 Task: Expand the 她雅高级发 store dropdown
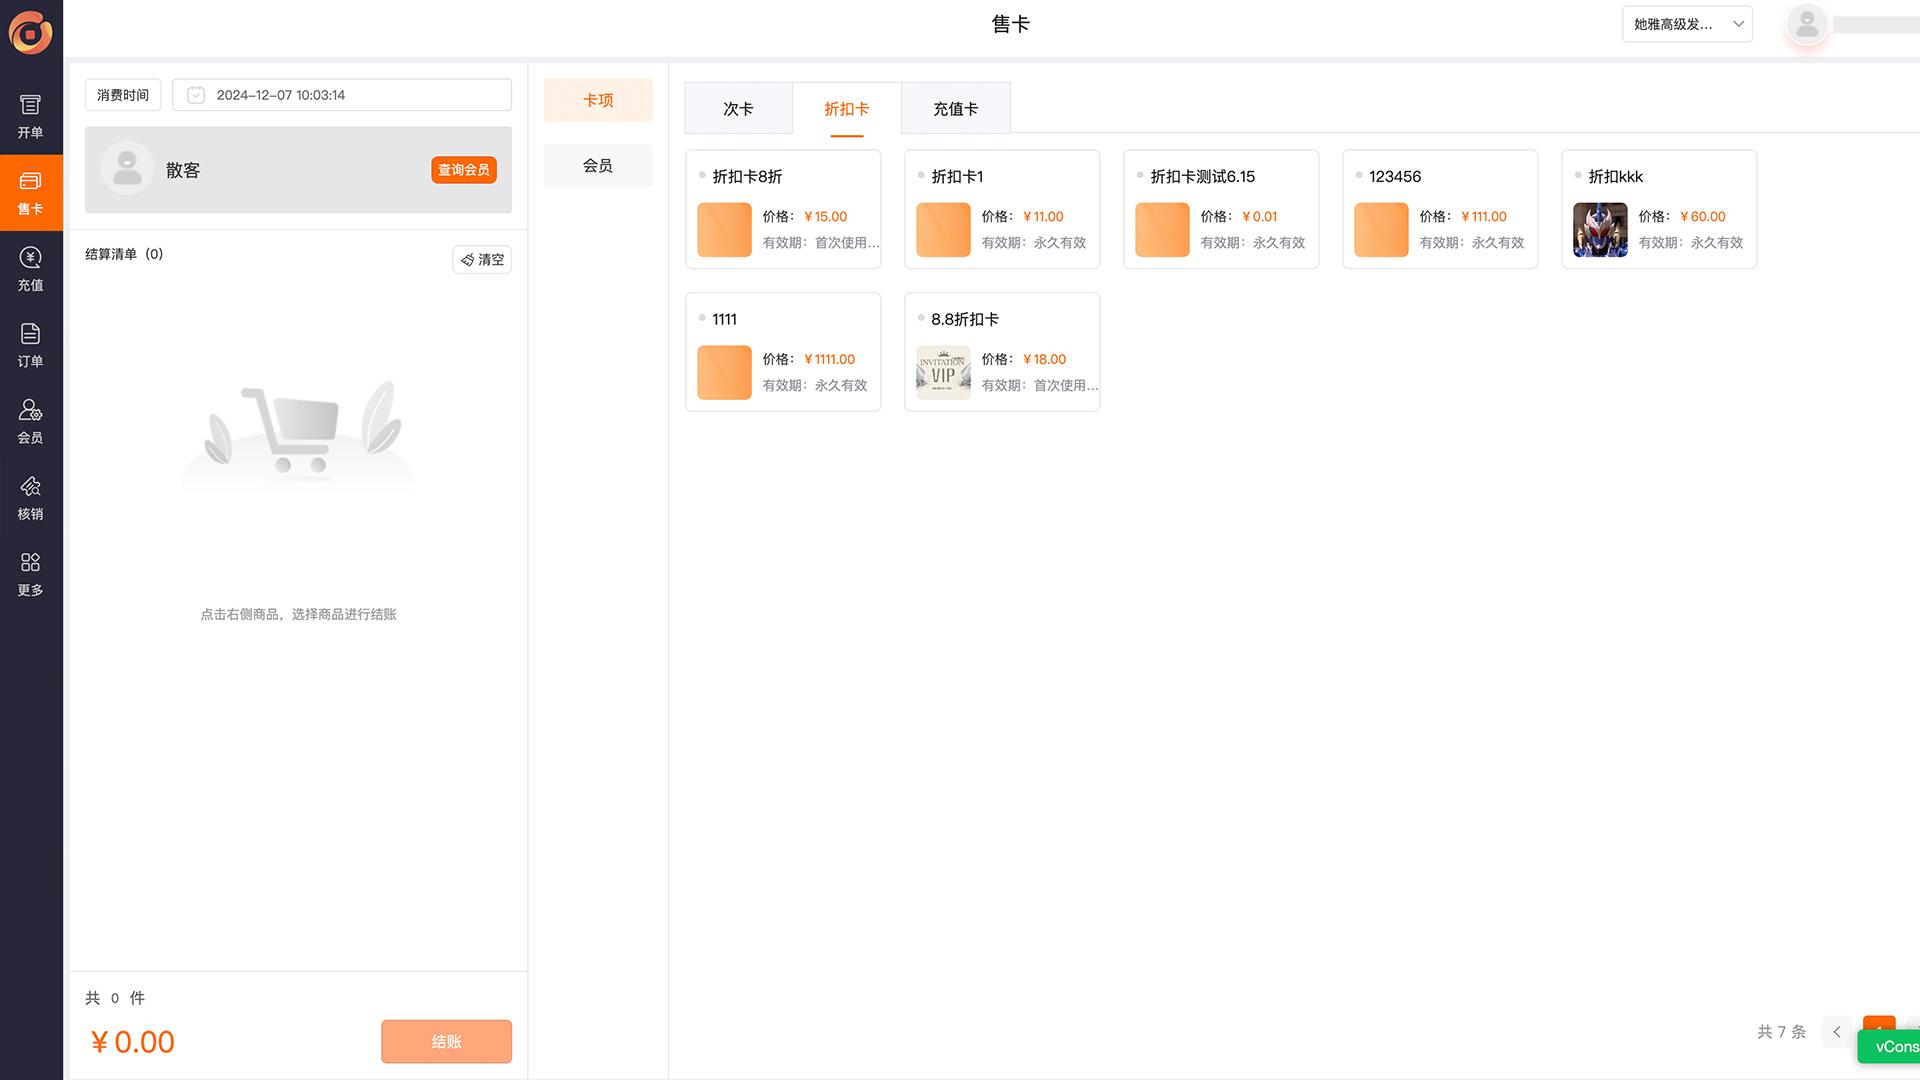1686,24
